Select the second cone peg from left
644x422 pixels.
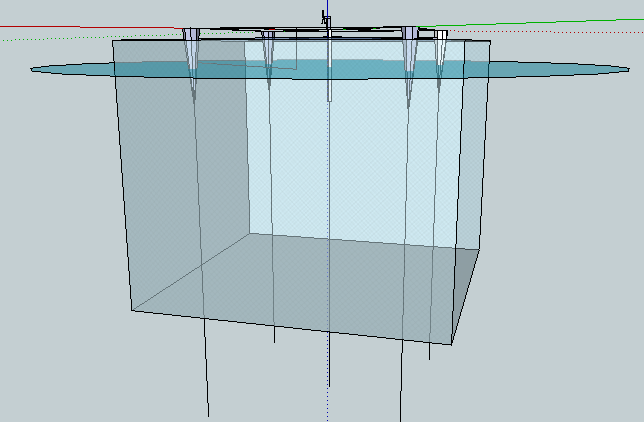pyautogui.click(x=268, y=55)
